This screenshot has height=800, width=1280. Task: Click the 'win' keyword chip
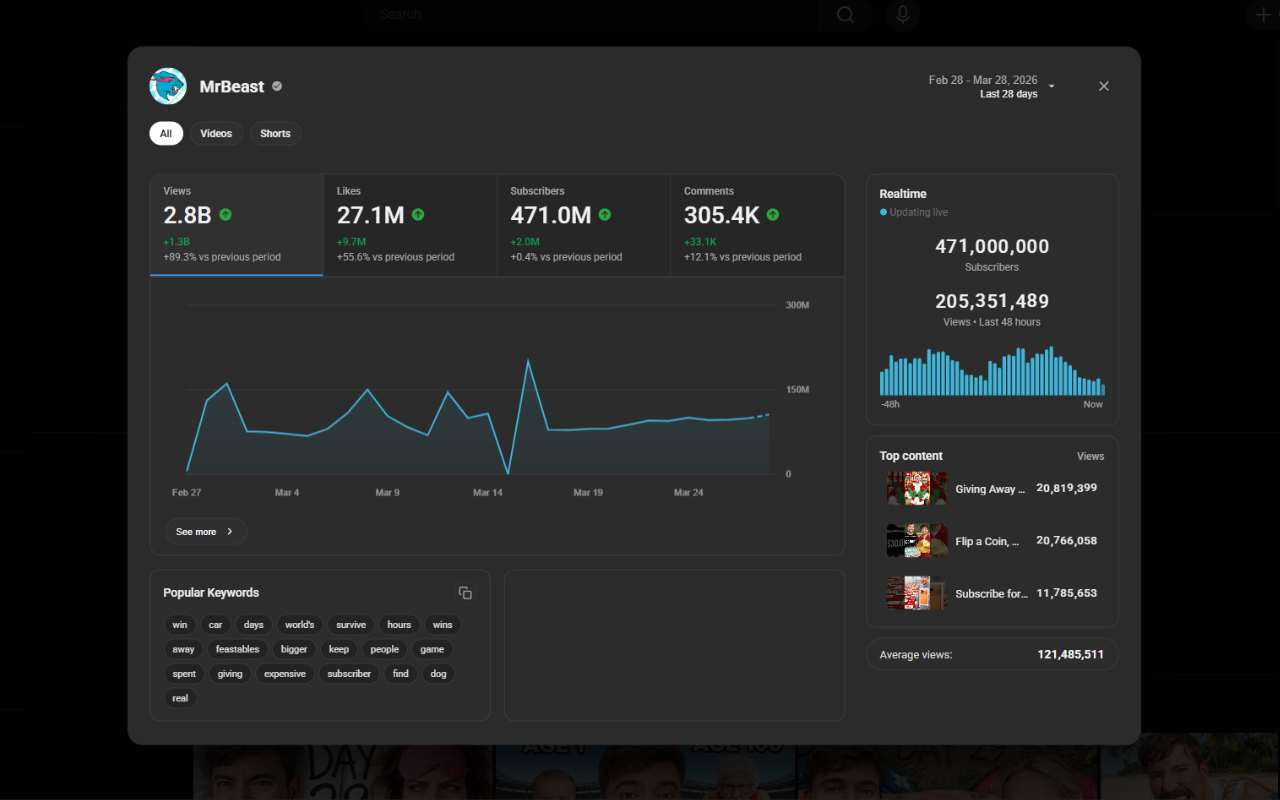(x=180, y=625)
